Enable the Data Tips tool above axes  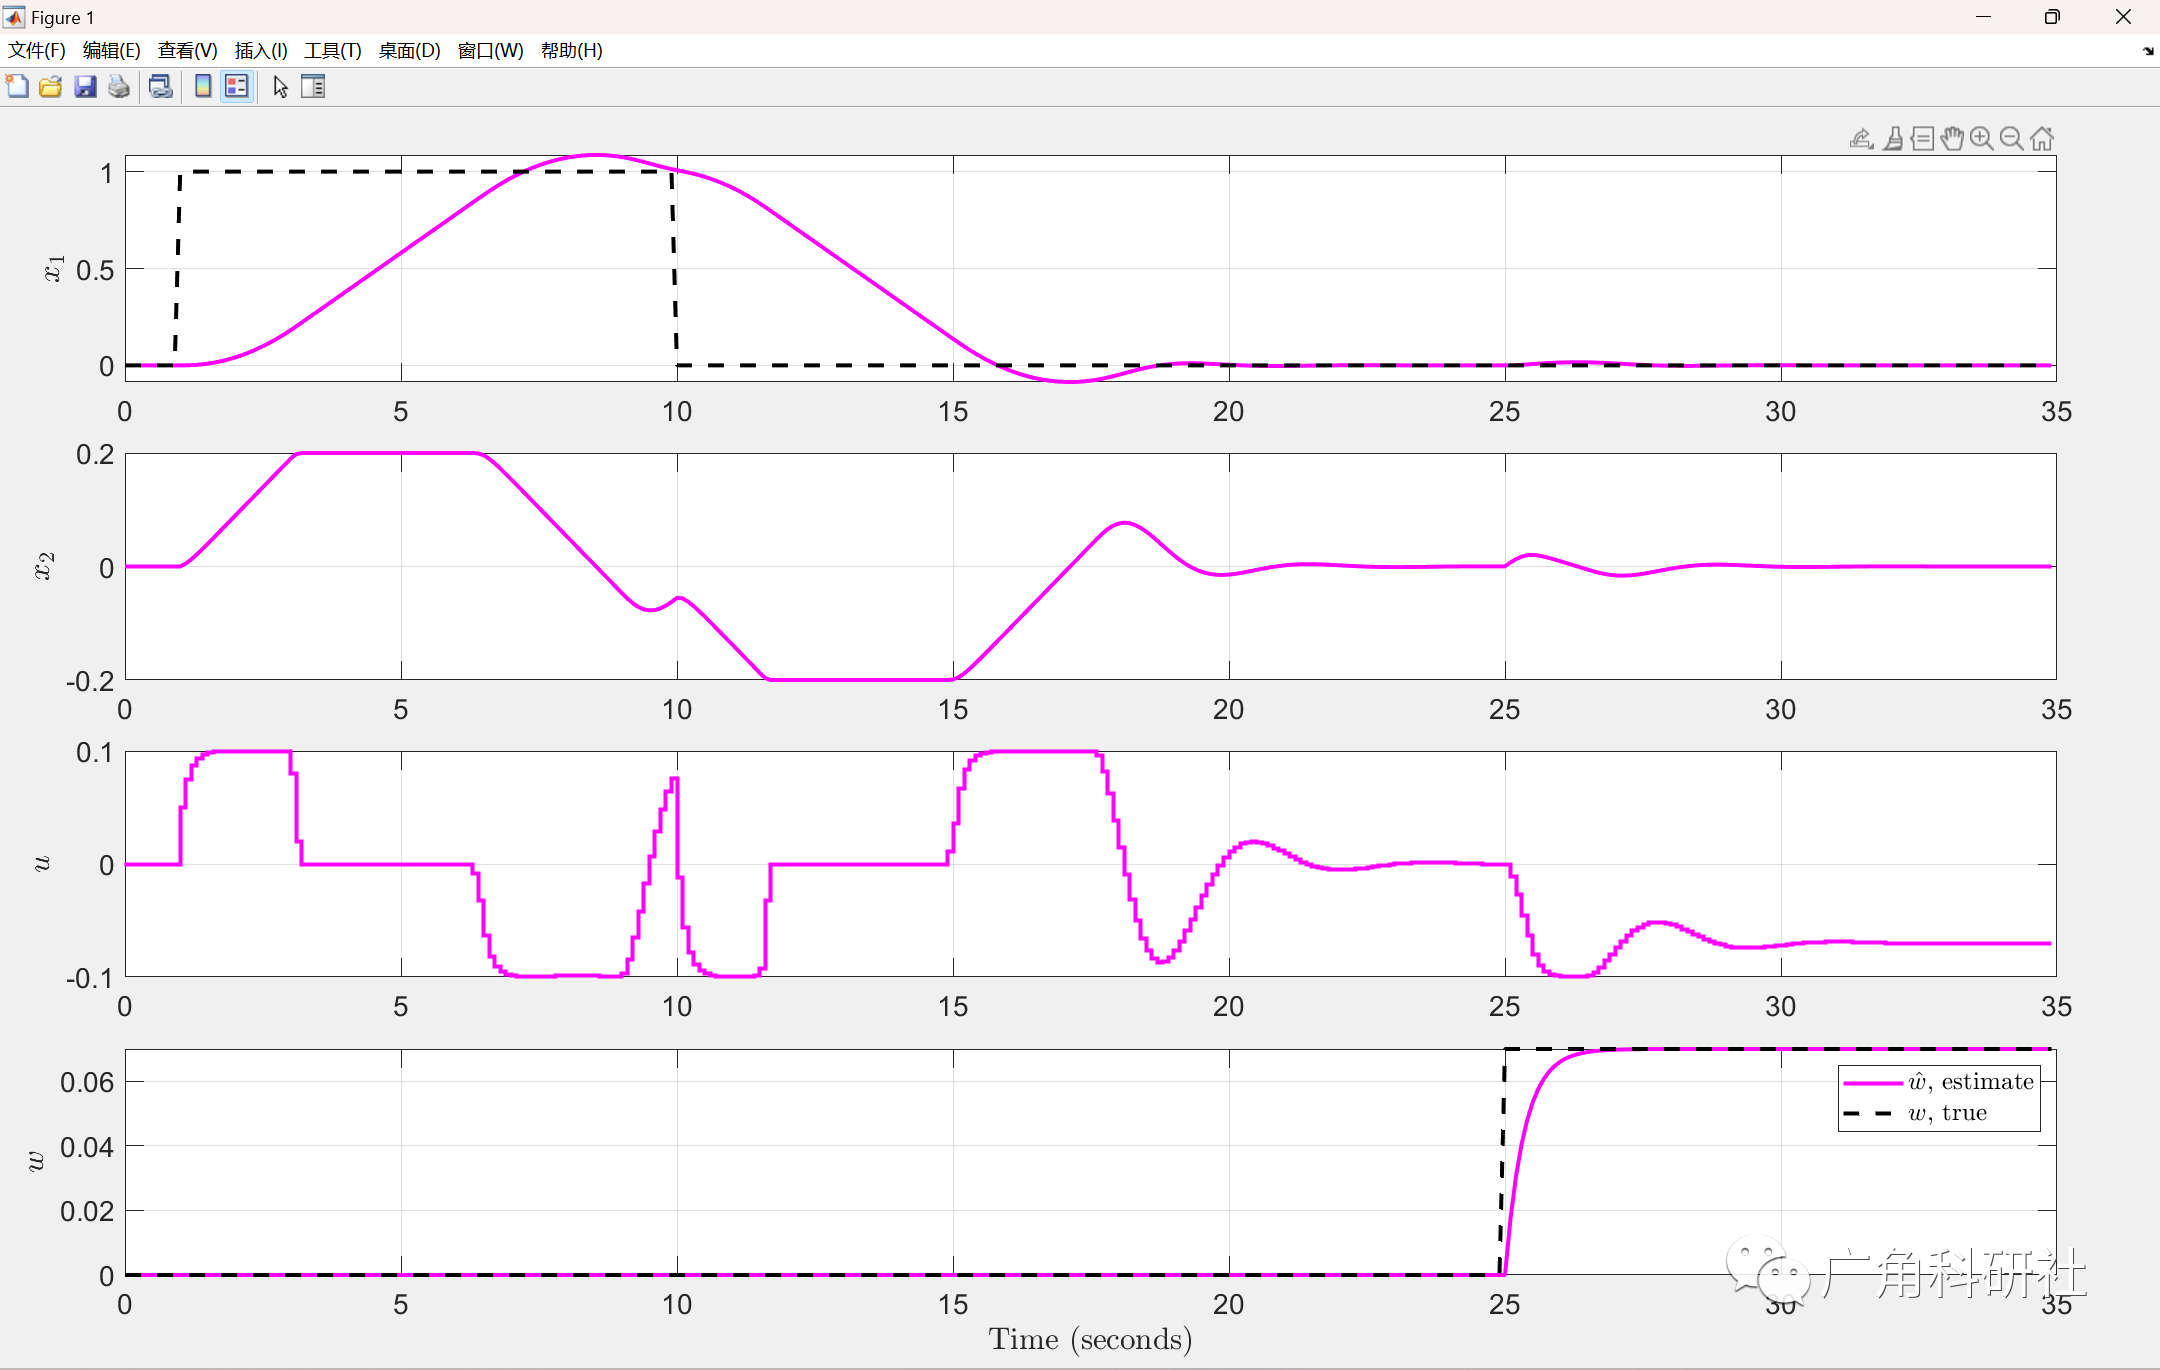tap(1922, 139)
